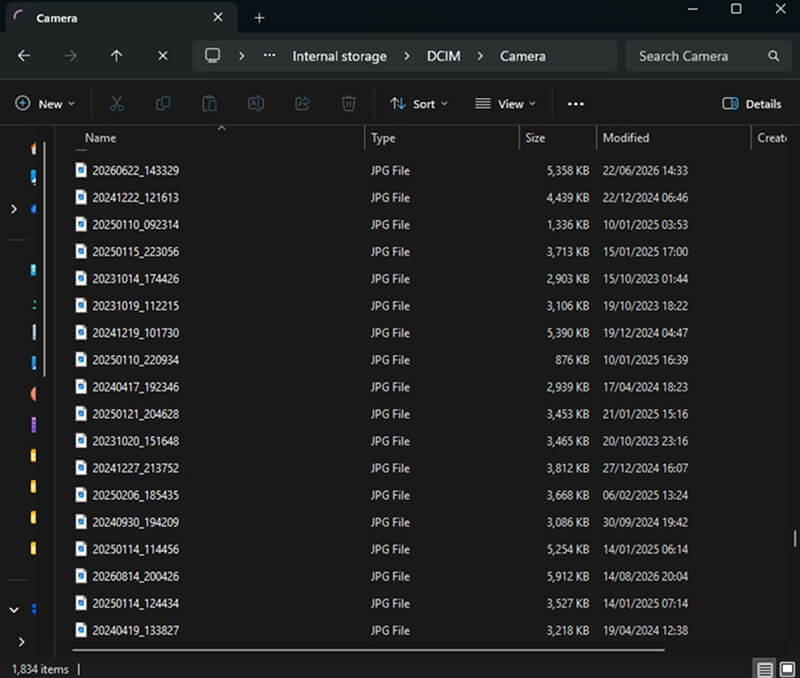The width and height of the screenshot is (800, 678).
Task: Navigate to DCIM breadcrumb
Action: tap(443, 56)
